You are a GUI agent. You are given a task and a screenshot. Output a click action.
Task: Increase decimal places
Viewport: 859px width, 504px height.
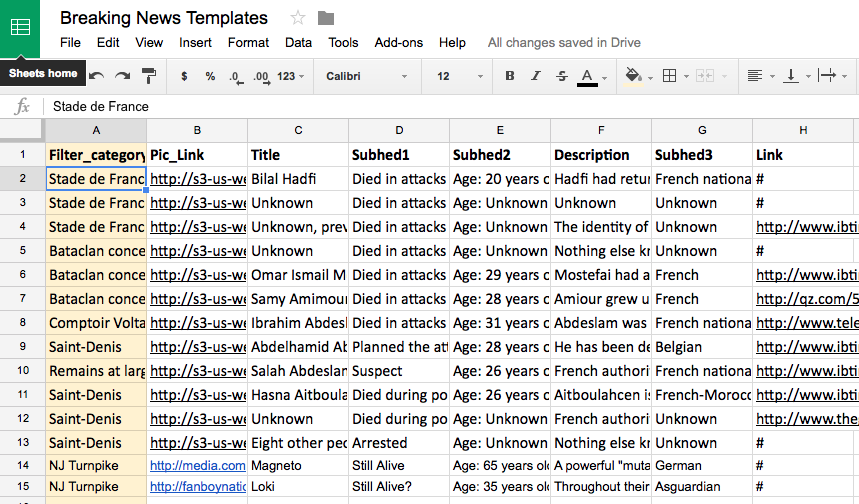point(261,77)
